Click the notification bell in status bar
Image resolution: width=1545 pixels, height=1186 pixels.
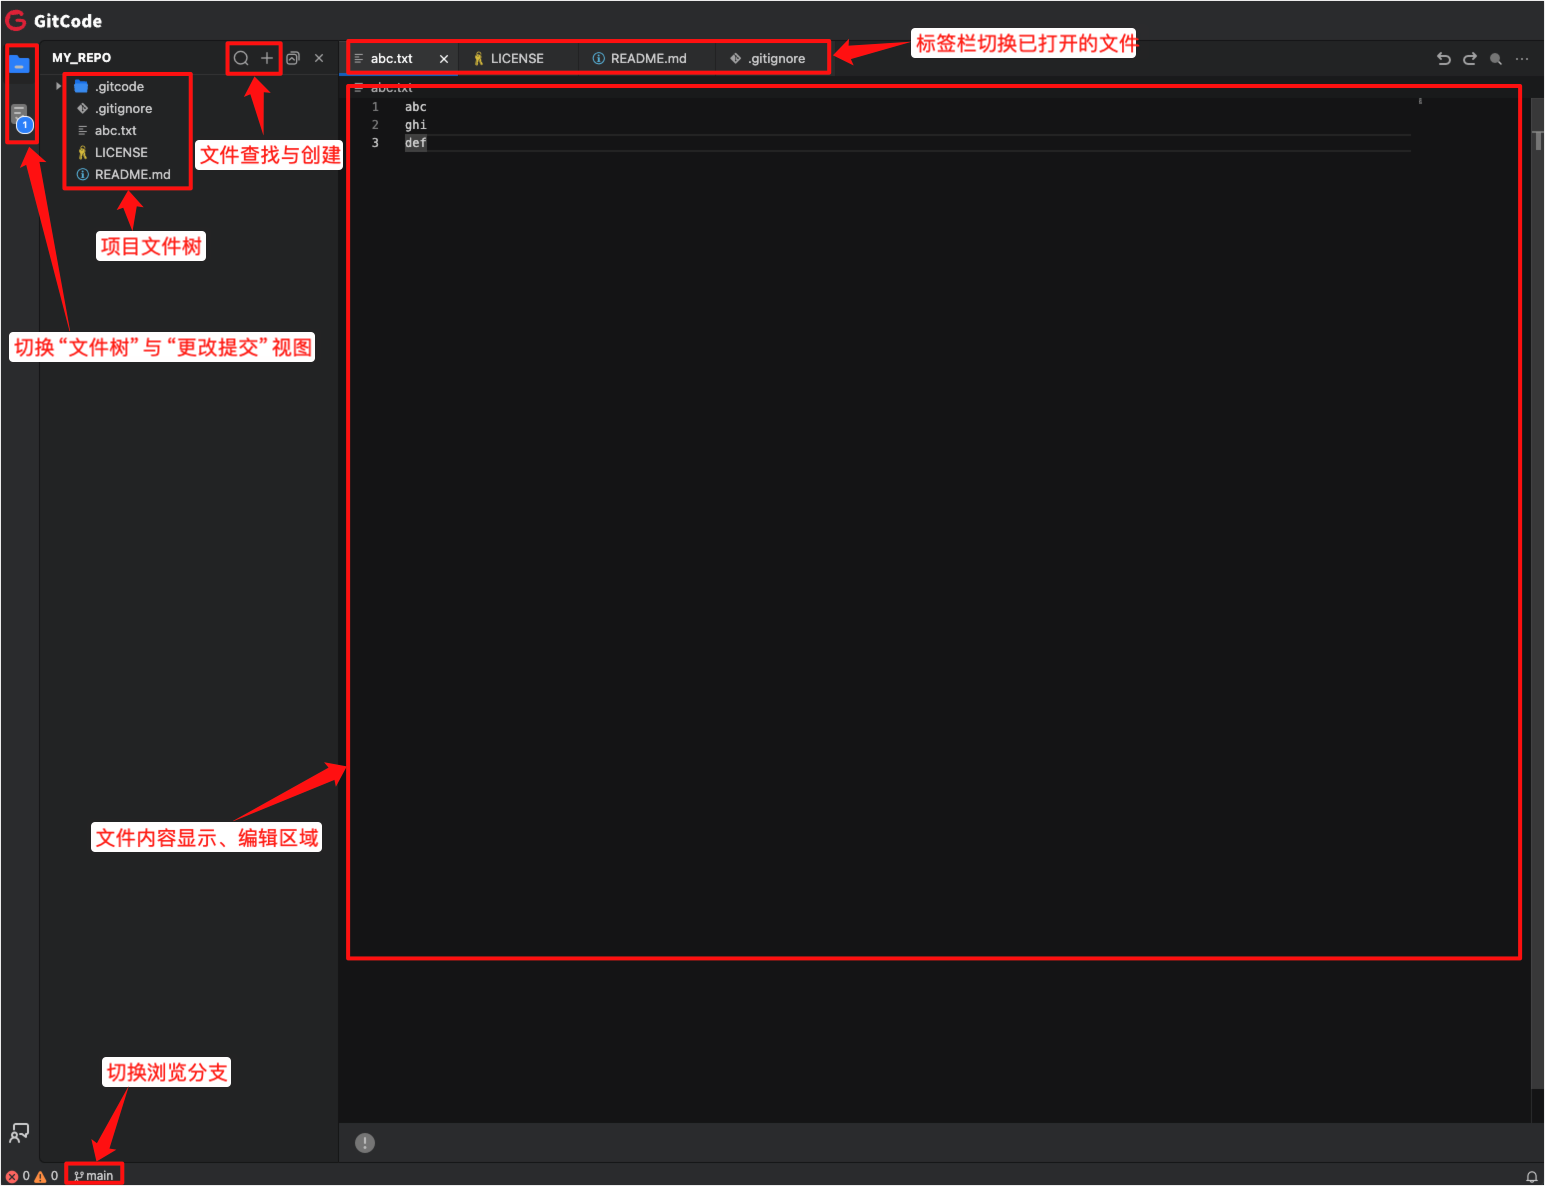click(x=1531, y=1176)
